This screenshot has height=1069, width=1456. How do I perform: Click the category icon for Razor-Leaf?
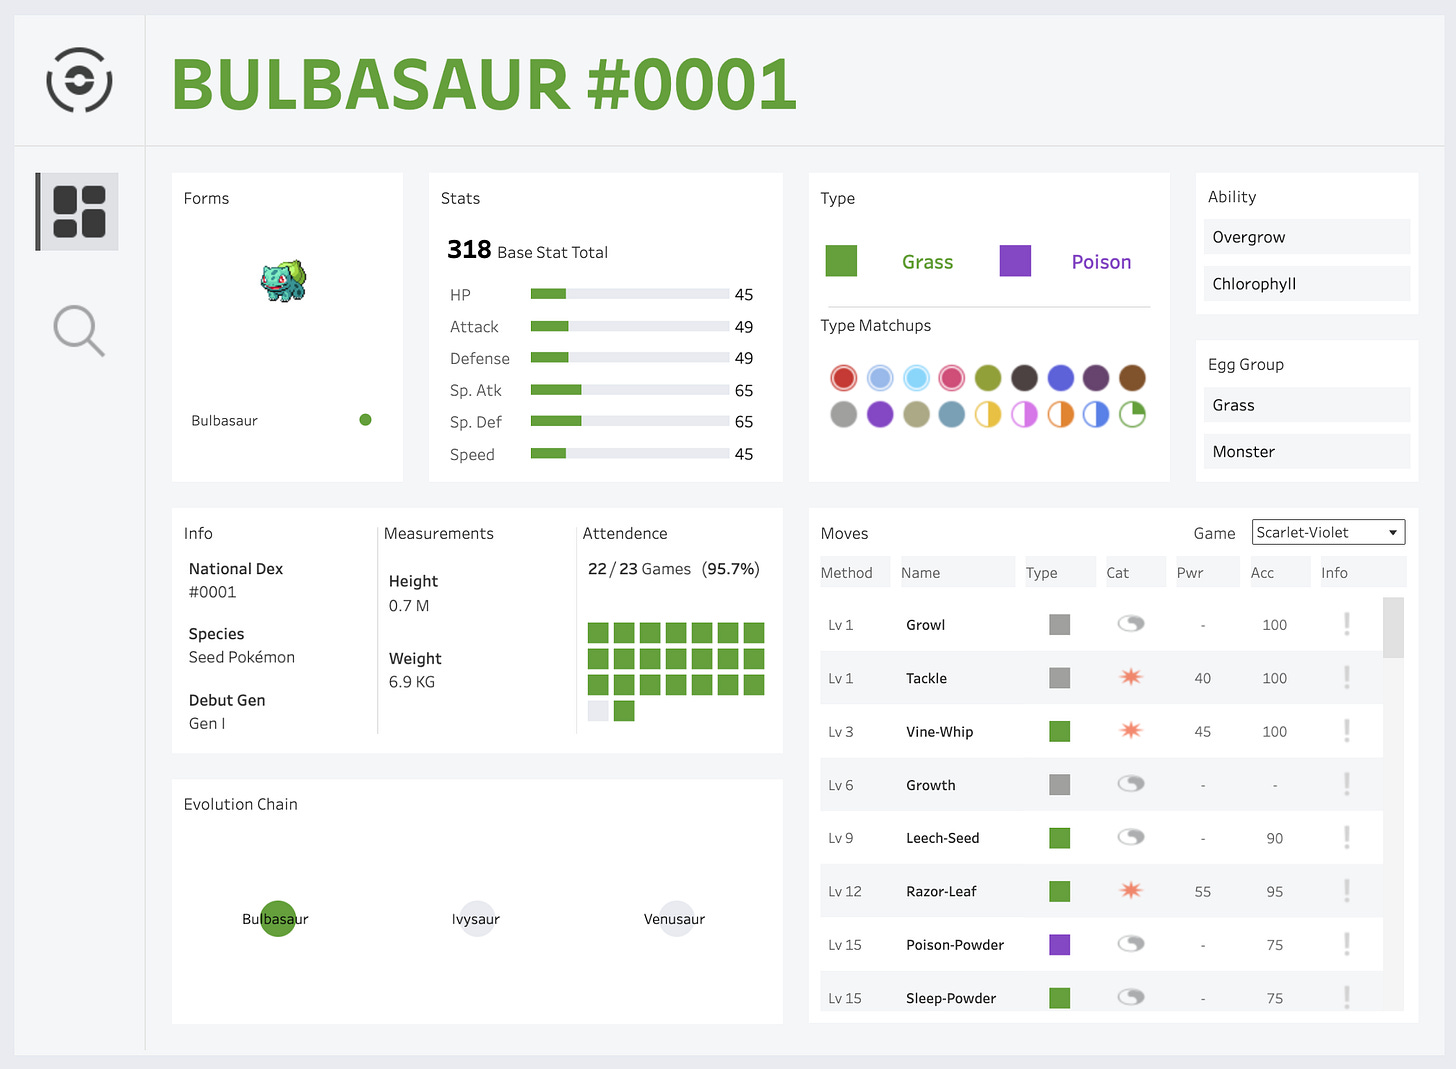[x=1131, y=891]
